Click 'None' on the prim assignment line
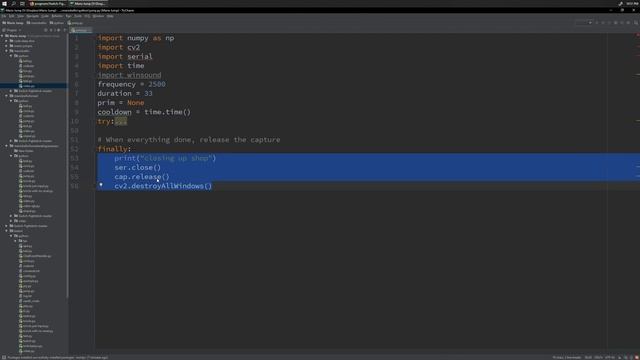This screenshot has width=640, height=360. 136,103
